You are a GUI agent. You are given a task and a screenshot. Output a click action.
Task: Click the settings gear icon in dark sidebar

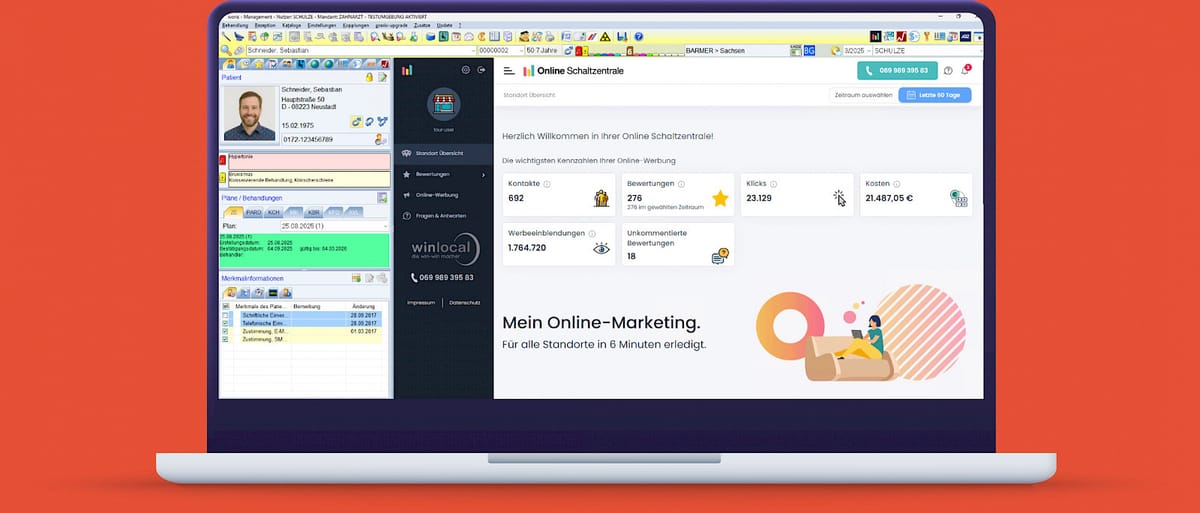point(465,70)
